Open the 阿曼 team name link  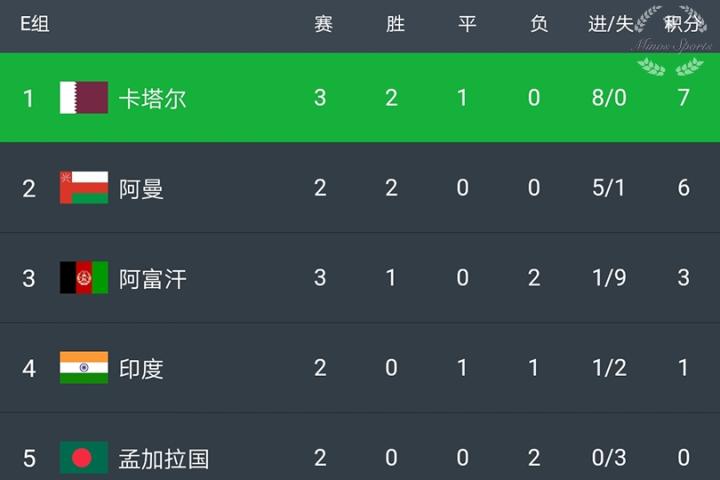point(141,188)
